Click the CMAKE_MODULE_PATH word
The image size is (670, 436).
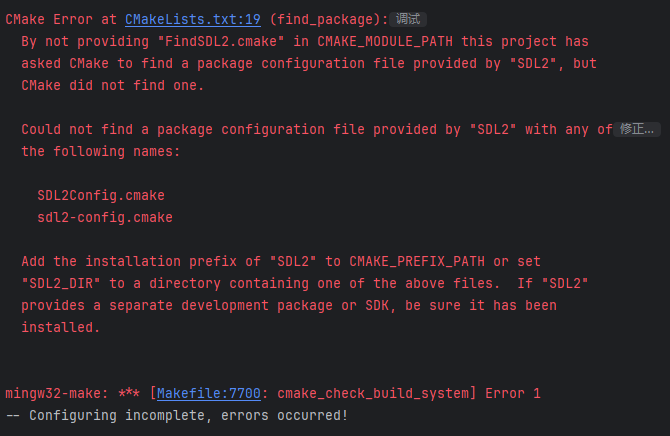(385, 41)
